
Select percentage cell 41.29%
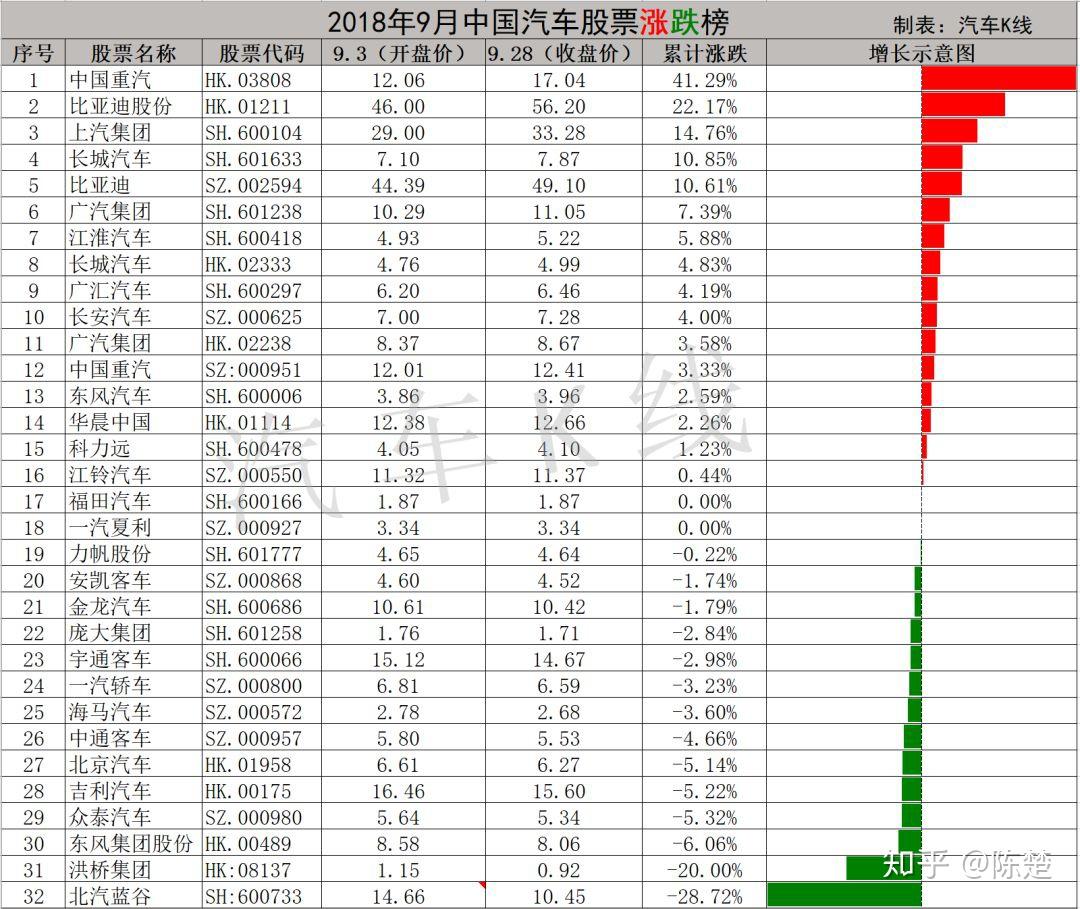(705, 80)
